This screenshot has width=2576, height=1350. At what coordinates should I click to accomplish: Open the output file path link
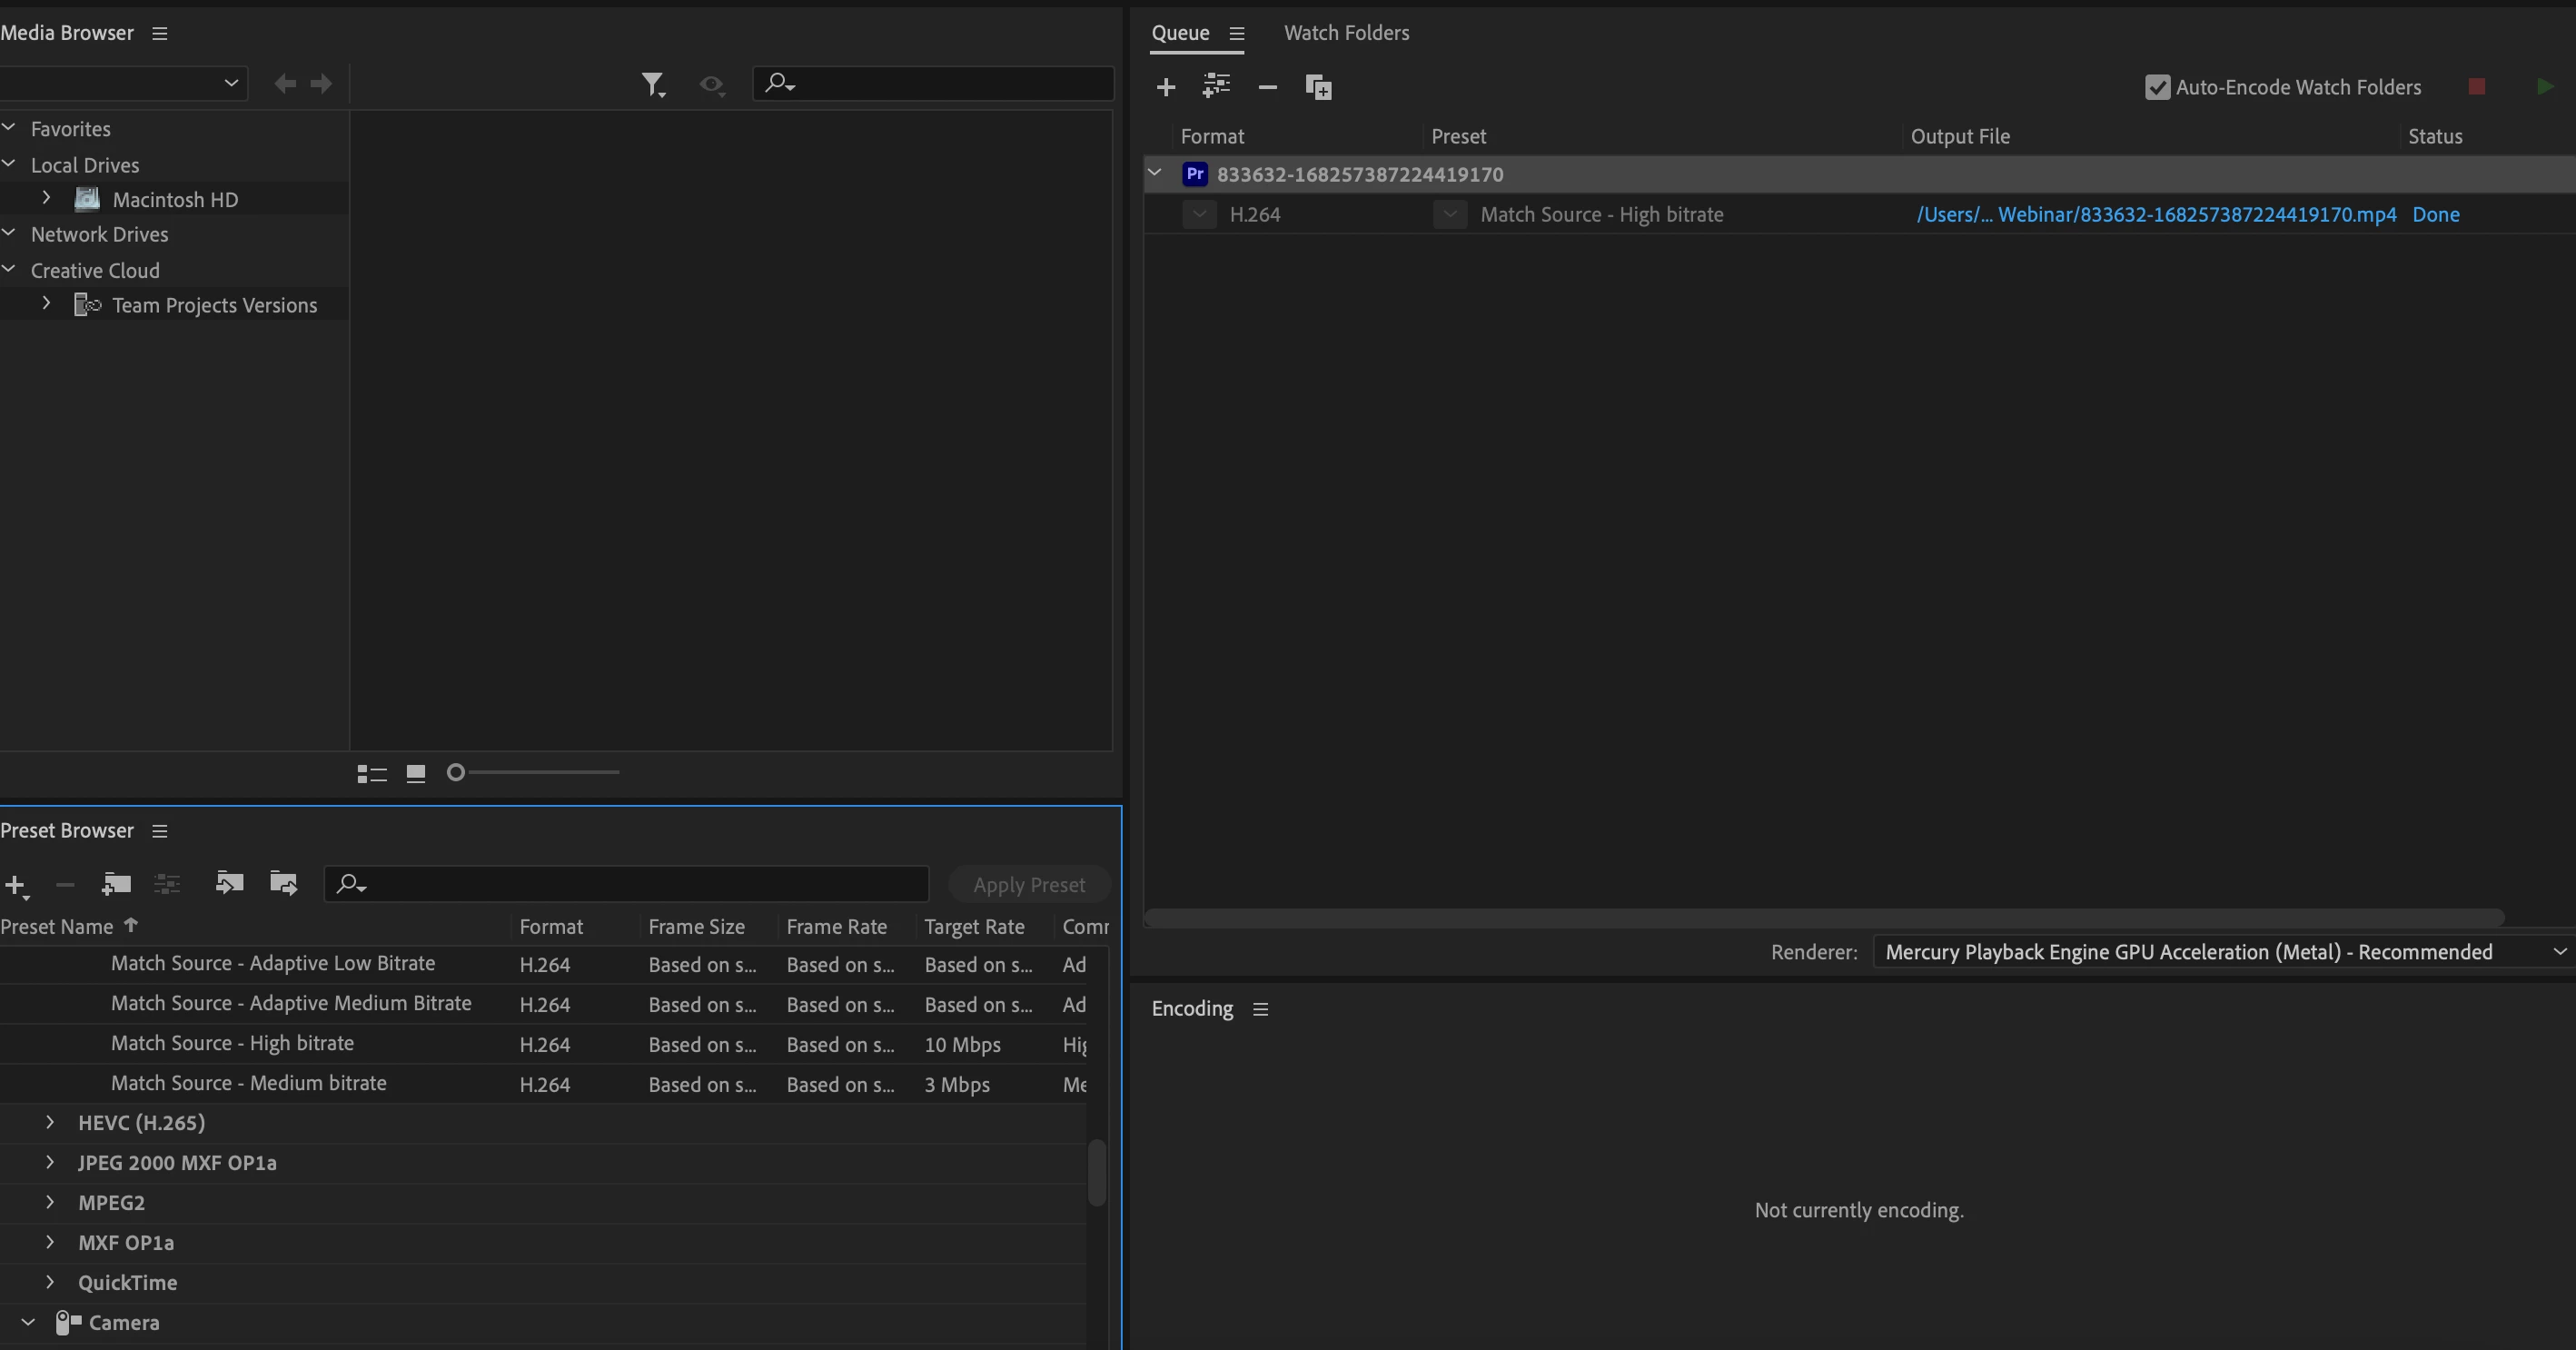click(x=2156, y=214)
